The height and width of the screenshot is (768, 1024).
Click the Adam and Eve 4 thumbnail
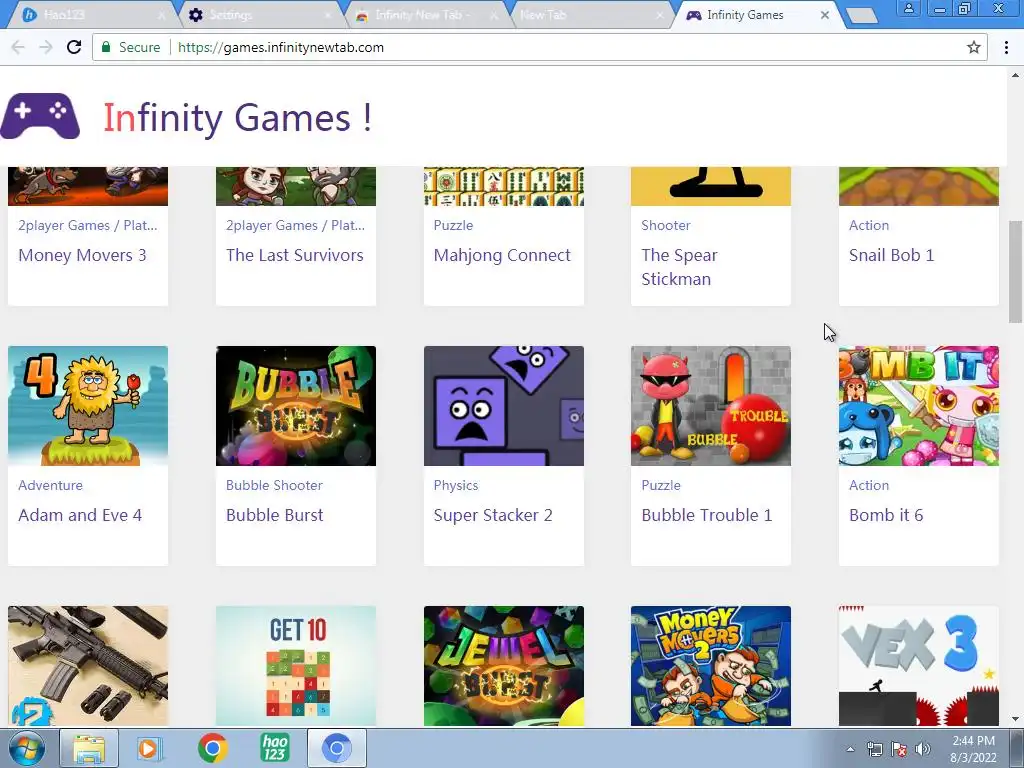point(88,406)
